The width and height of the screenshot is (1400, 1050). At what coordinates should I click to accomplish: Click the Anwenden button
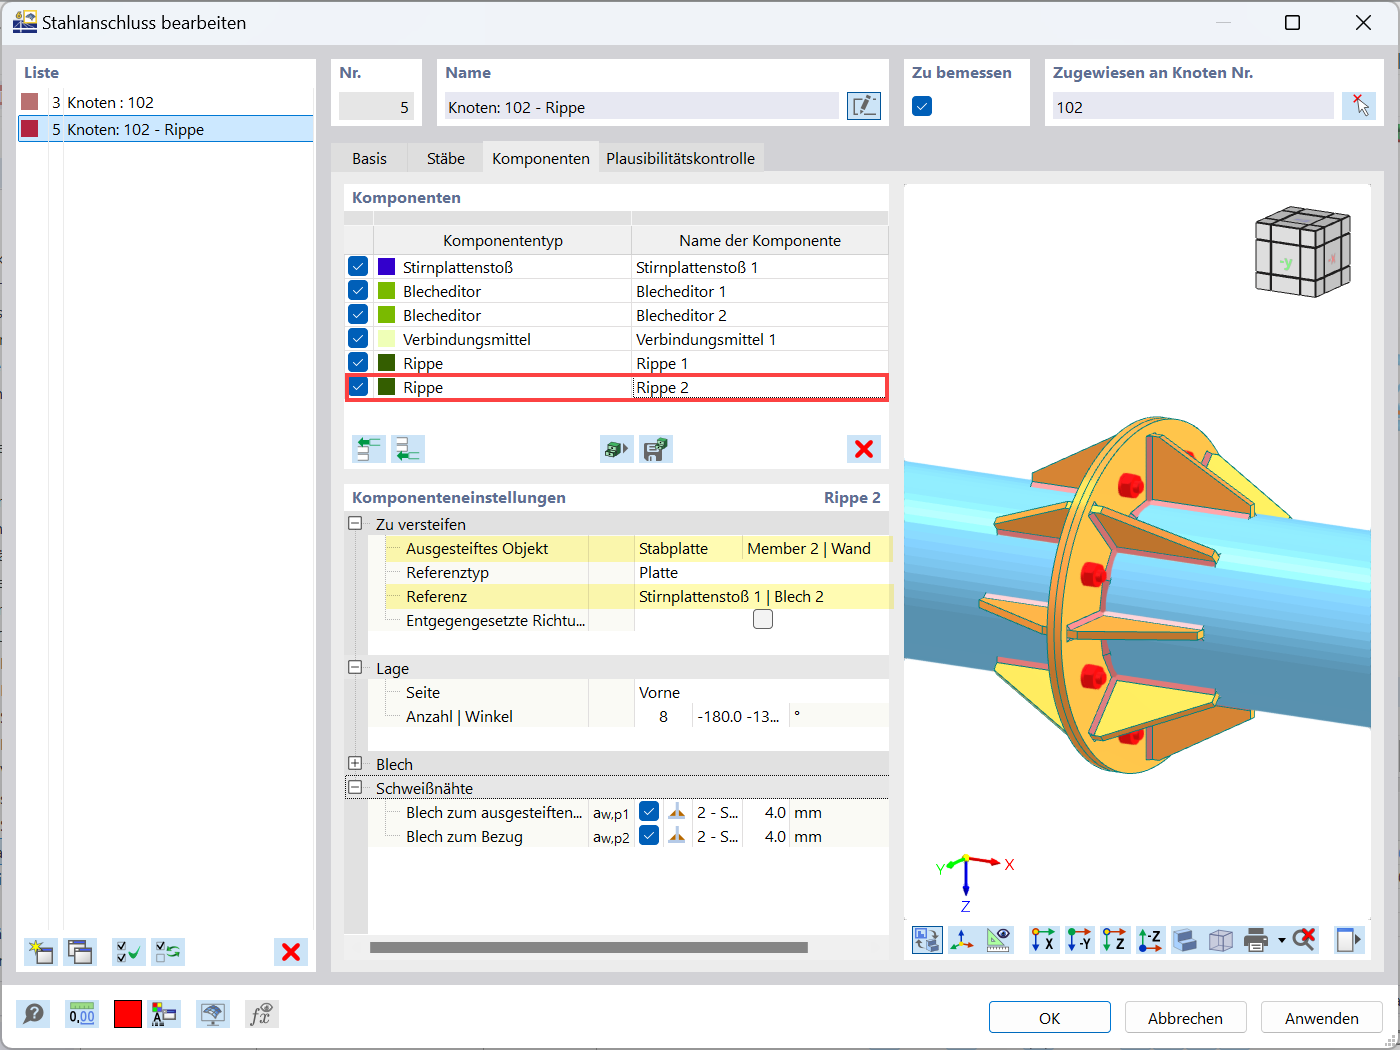pos(1321,1017)
